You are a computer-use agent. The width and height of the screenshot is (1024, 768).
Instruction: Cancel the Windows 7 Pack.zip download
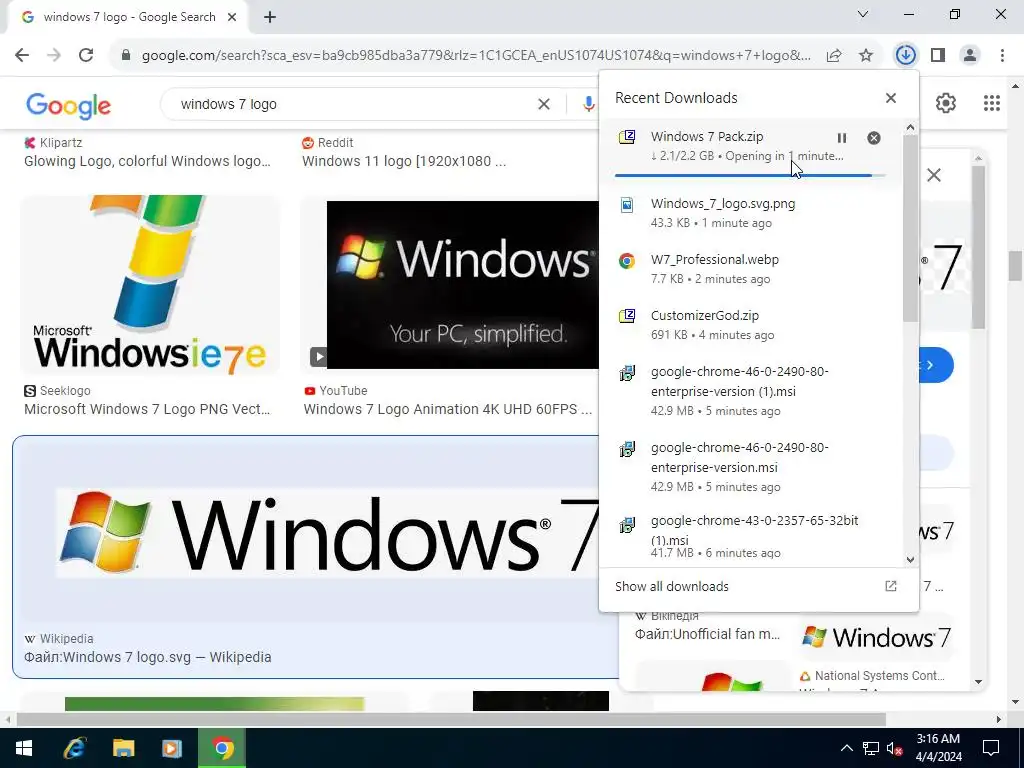pyautogui.click(x=874, y=138)
